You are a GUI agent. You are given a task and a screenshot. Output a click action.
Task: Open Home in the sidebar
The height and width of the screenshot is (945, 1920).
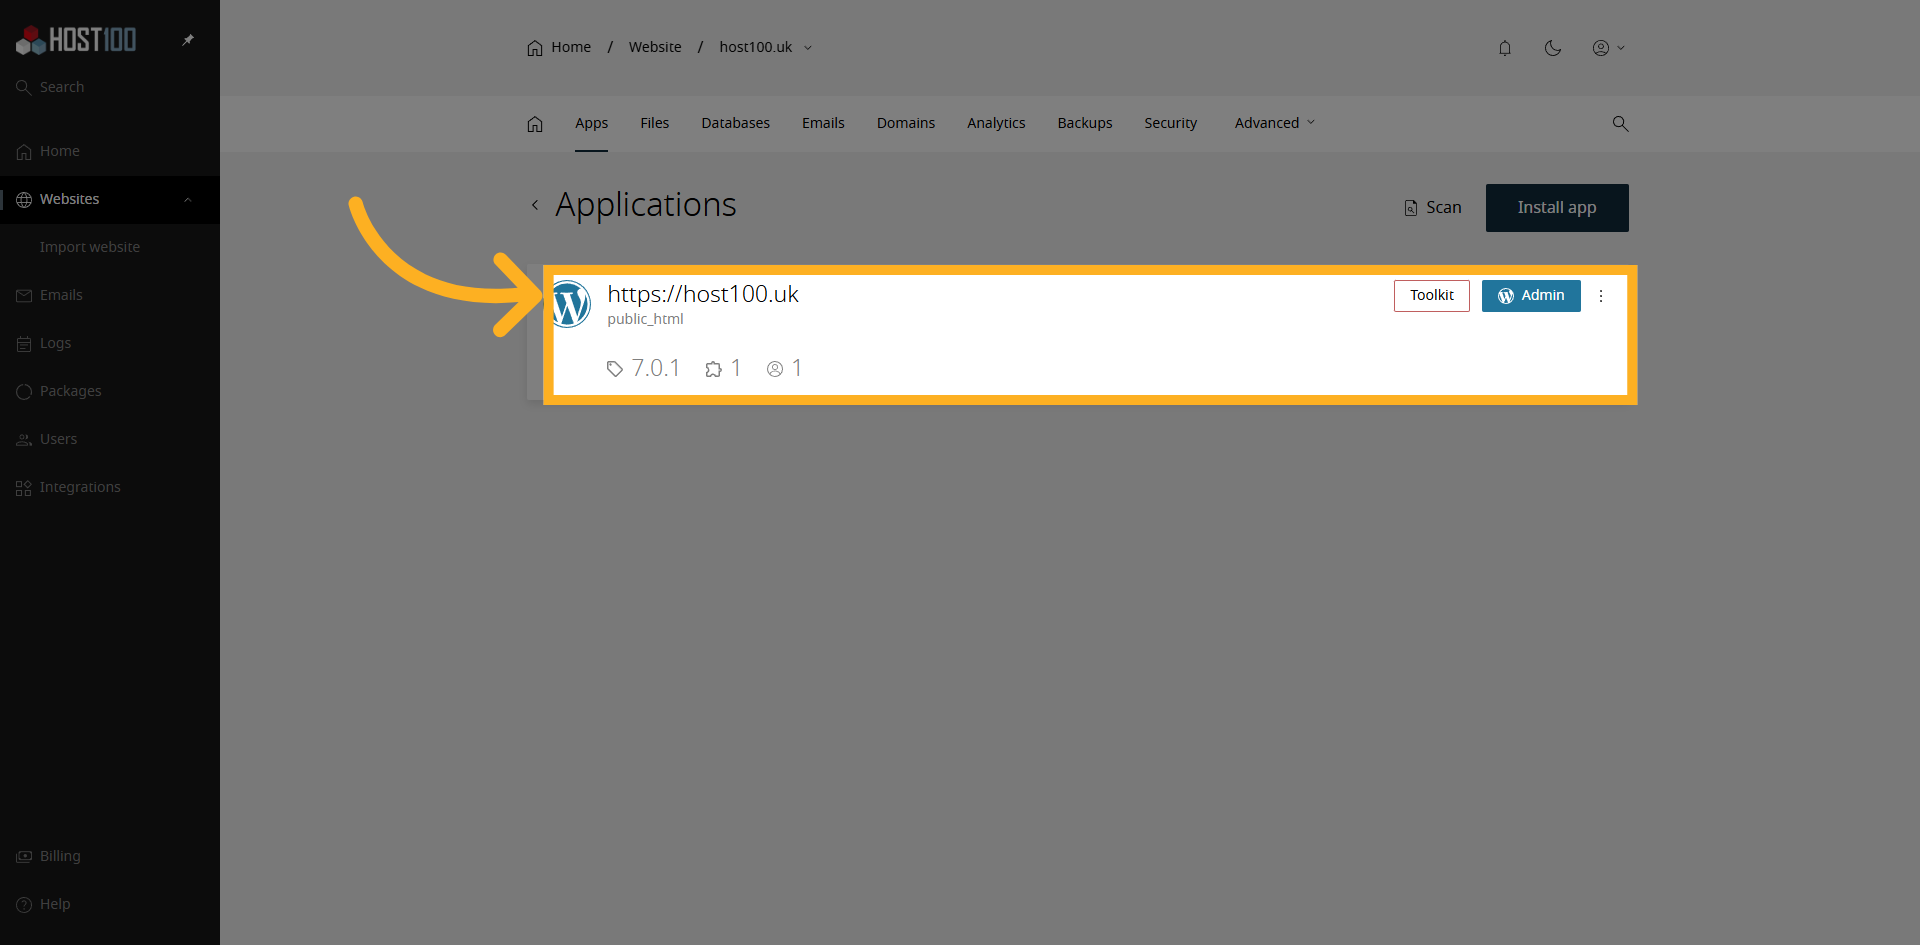click(110, 151)
